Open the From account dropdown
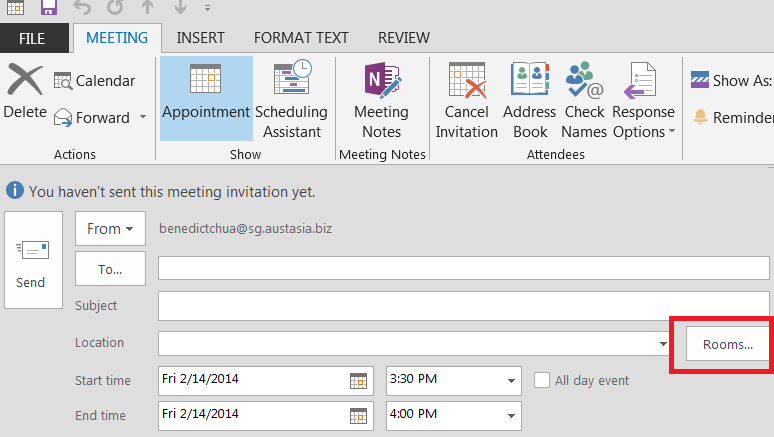Image resolution: width=774 pixels, height=437 pixels. [x=110, y=229]
